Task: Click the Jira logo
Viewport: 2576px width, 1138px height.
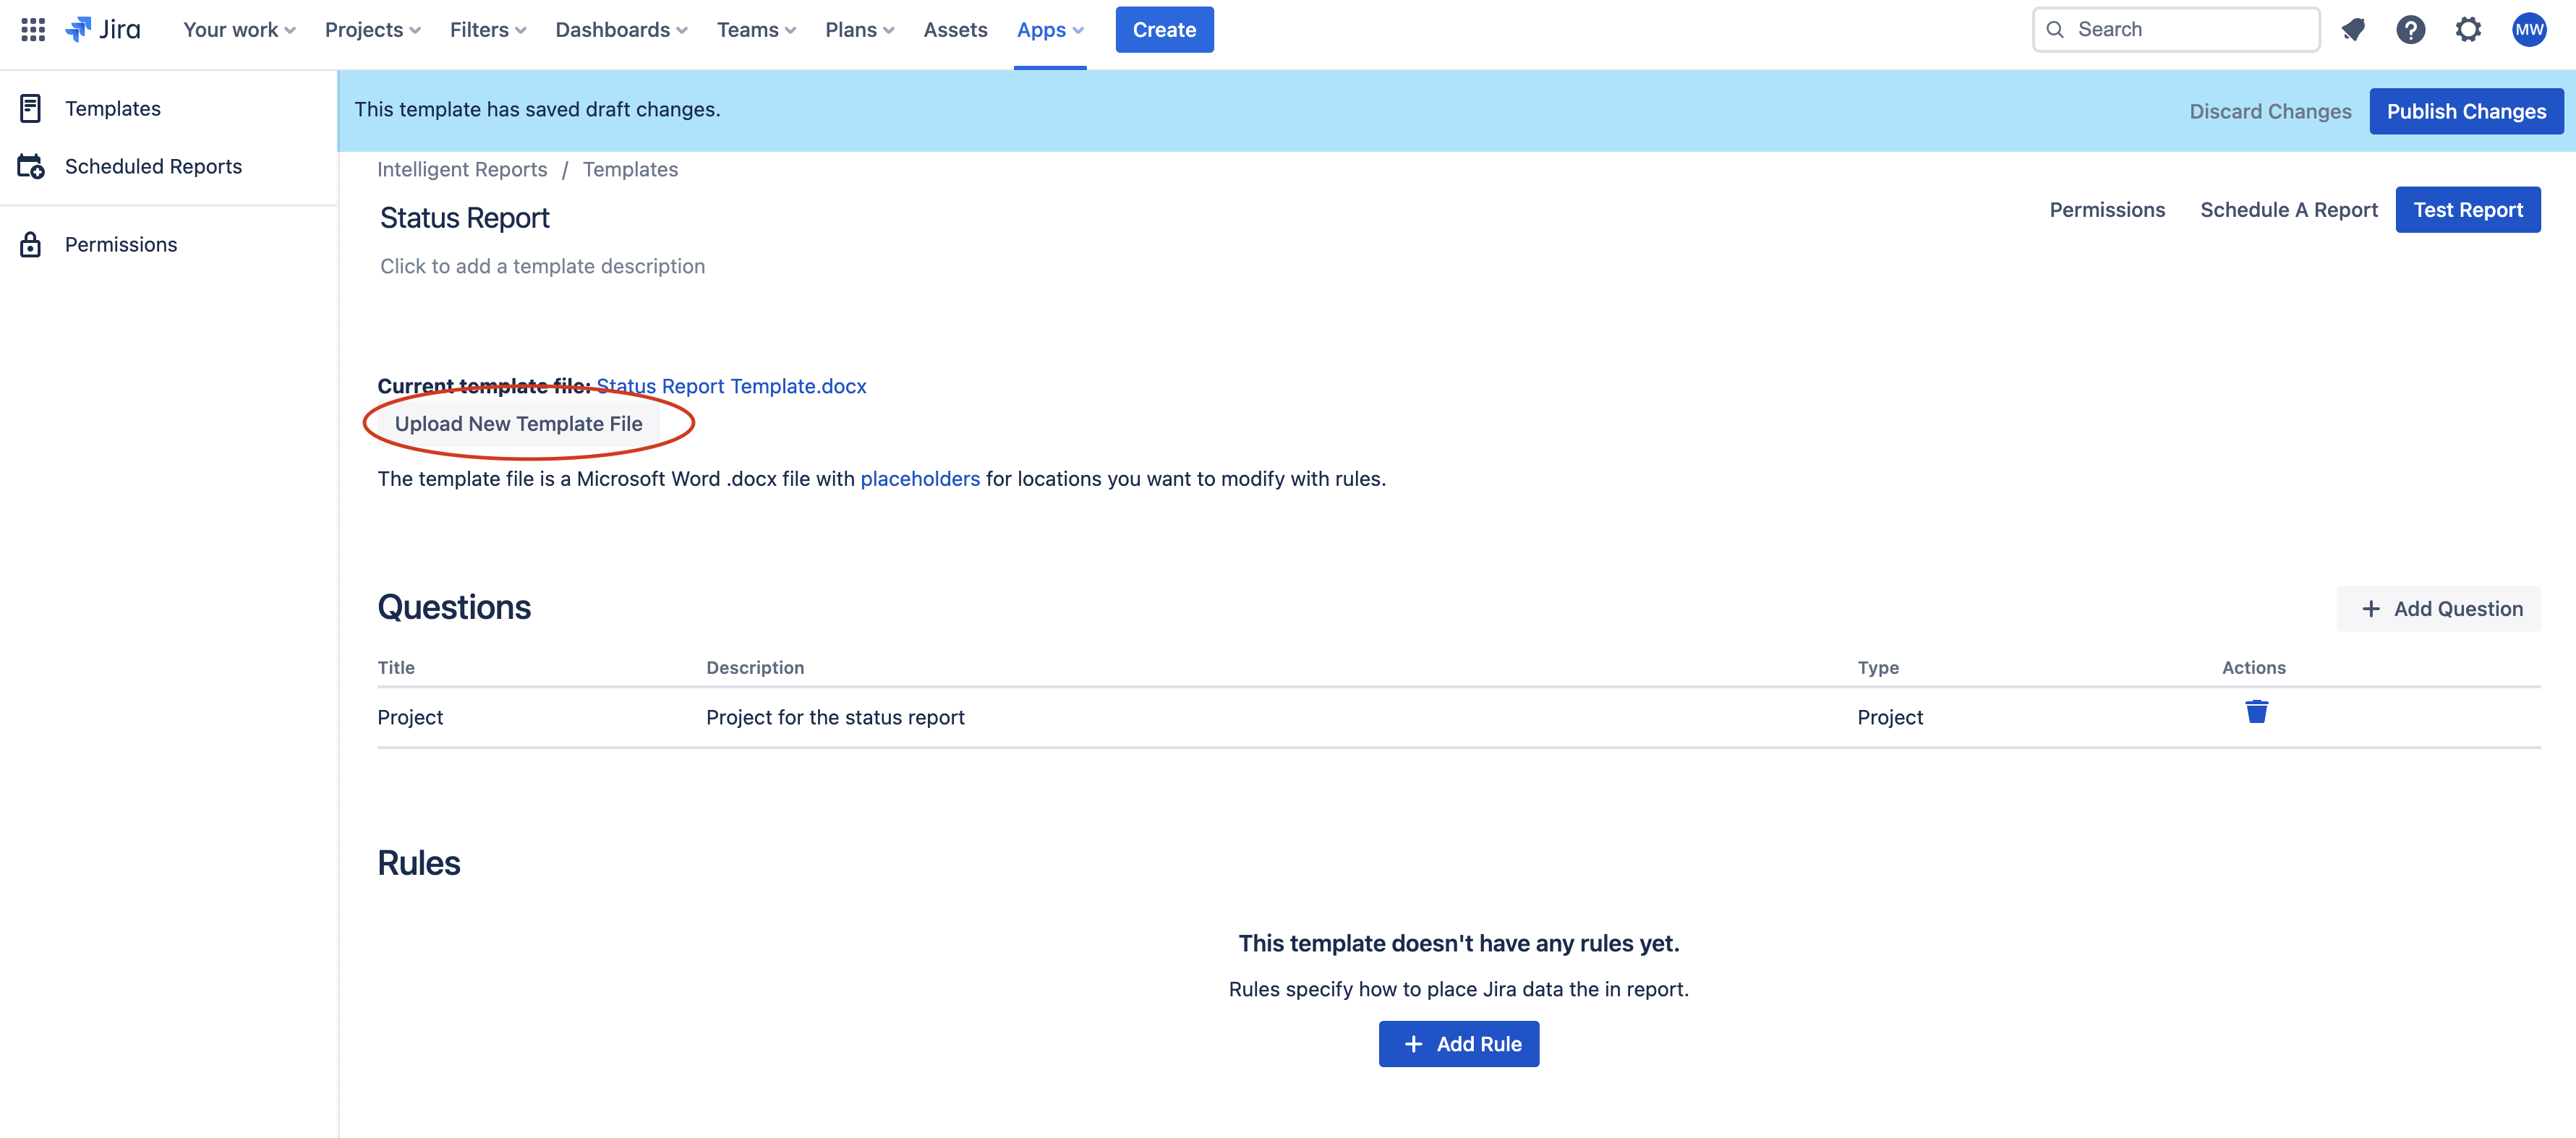Action: pos(103,29)
